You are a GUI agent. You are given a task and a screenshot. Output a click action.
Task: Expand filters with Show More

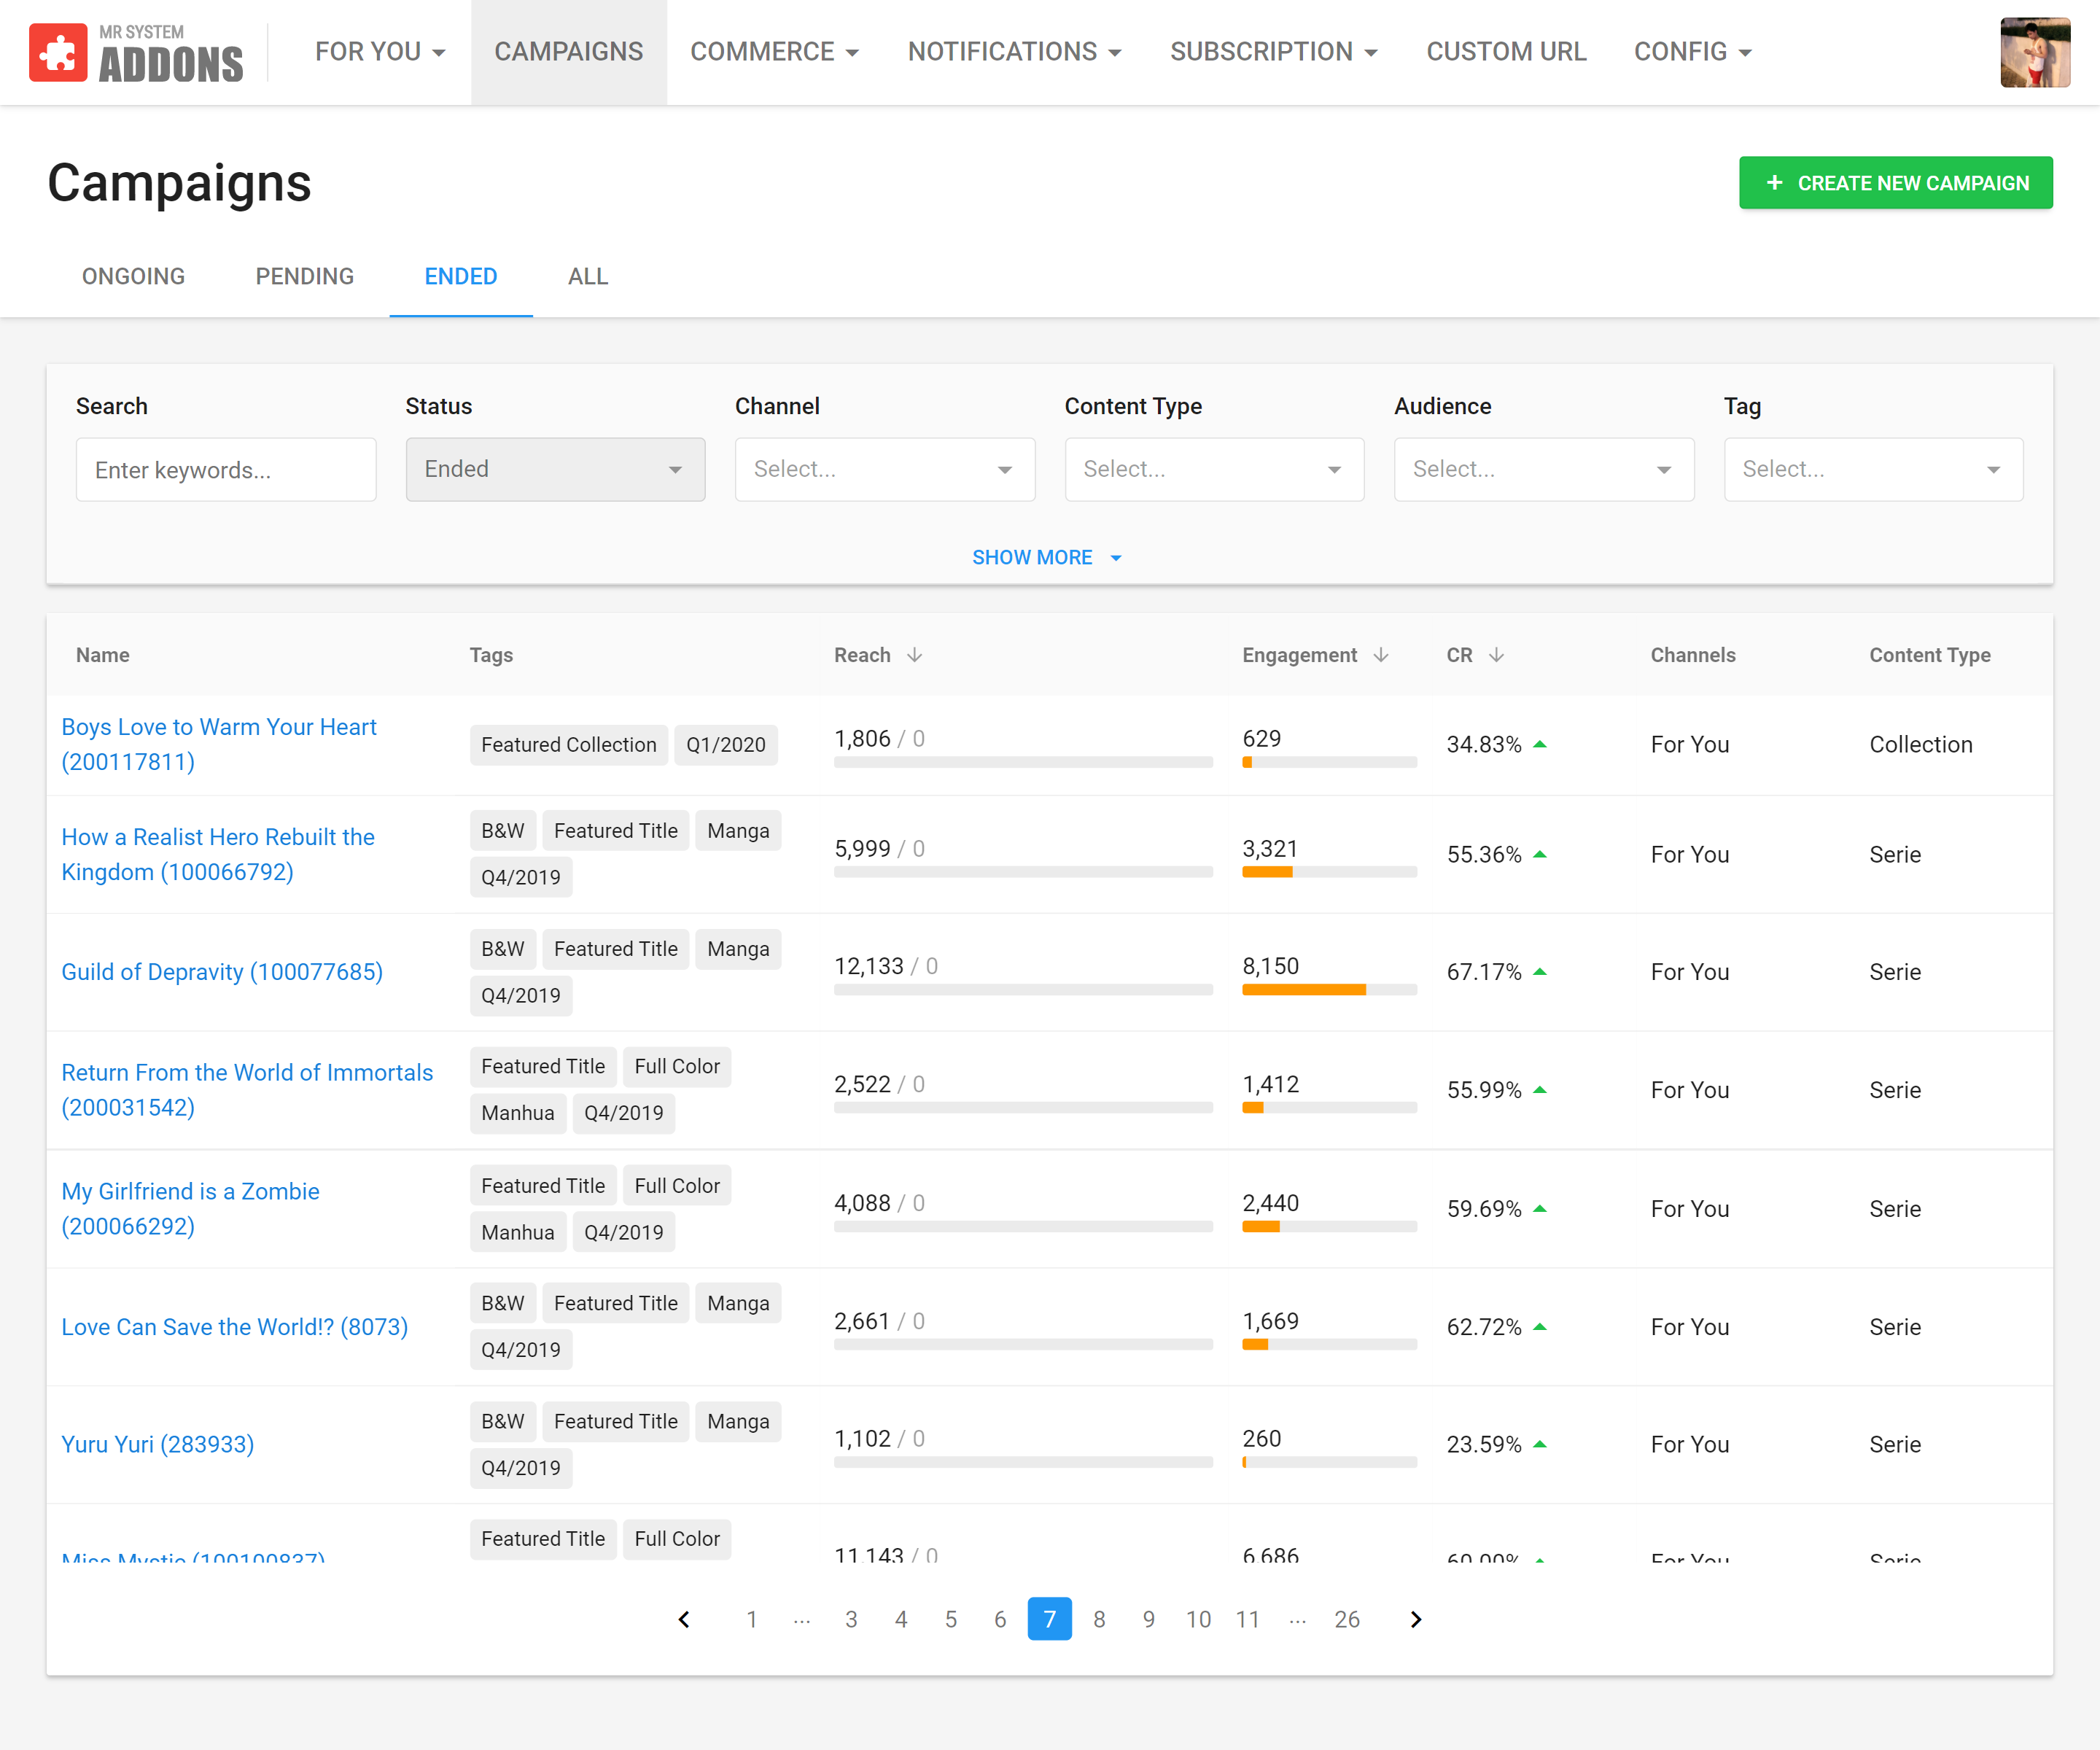[x=1046, y=557]
